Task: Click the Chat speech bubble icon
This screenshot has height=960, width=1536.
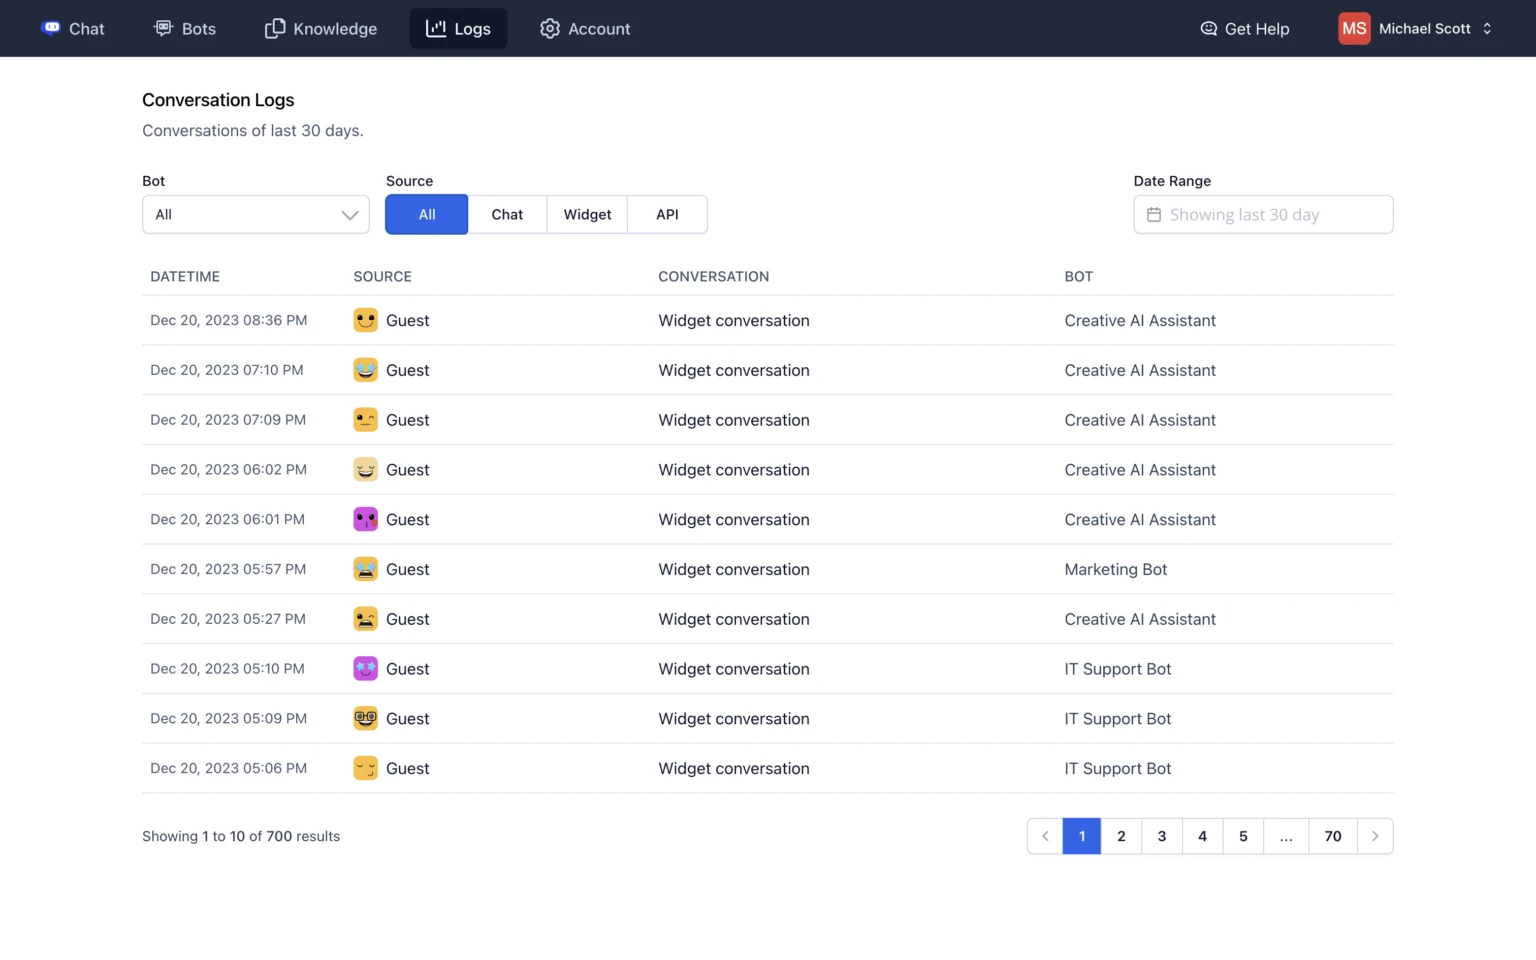Action: [51, 28]
